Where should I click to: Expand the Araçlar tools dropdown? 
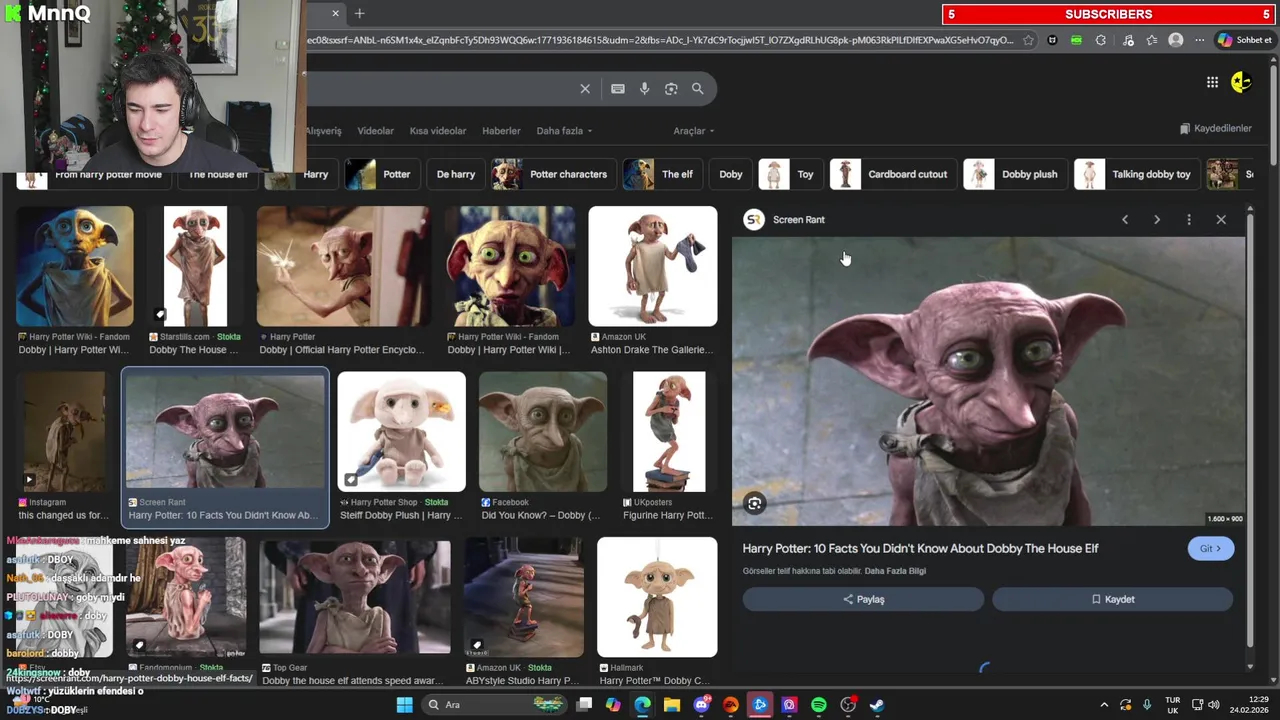coord(693,131)
